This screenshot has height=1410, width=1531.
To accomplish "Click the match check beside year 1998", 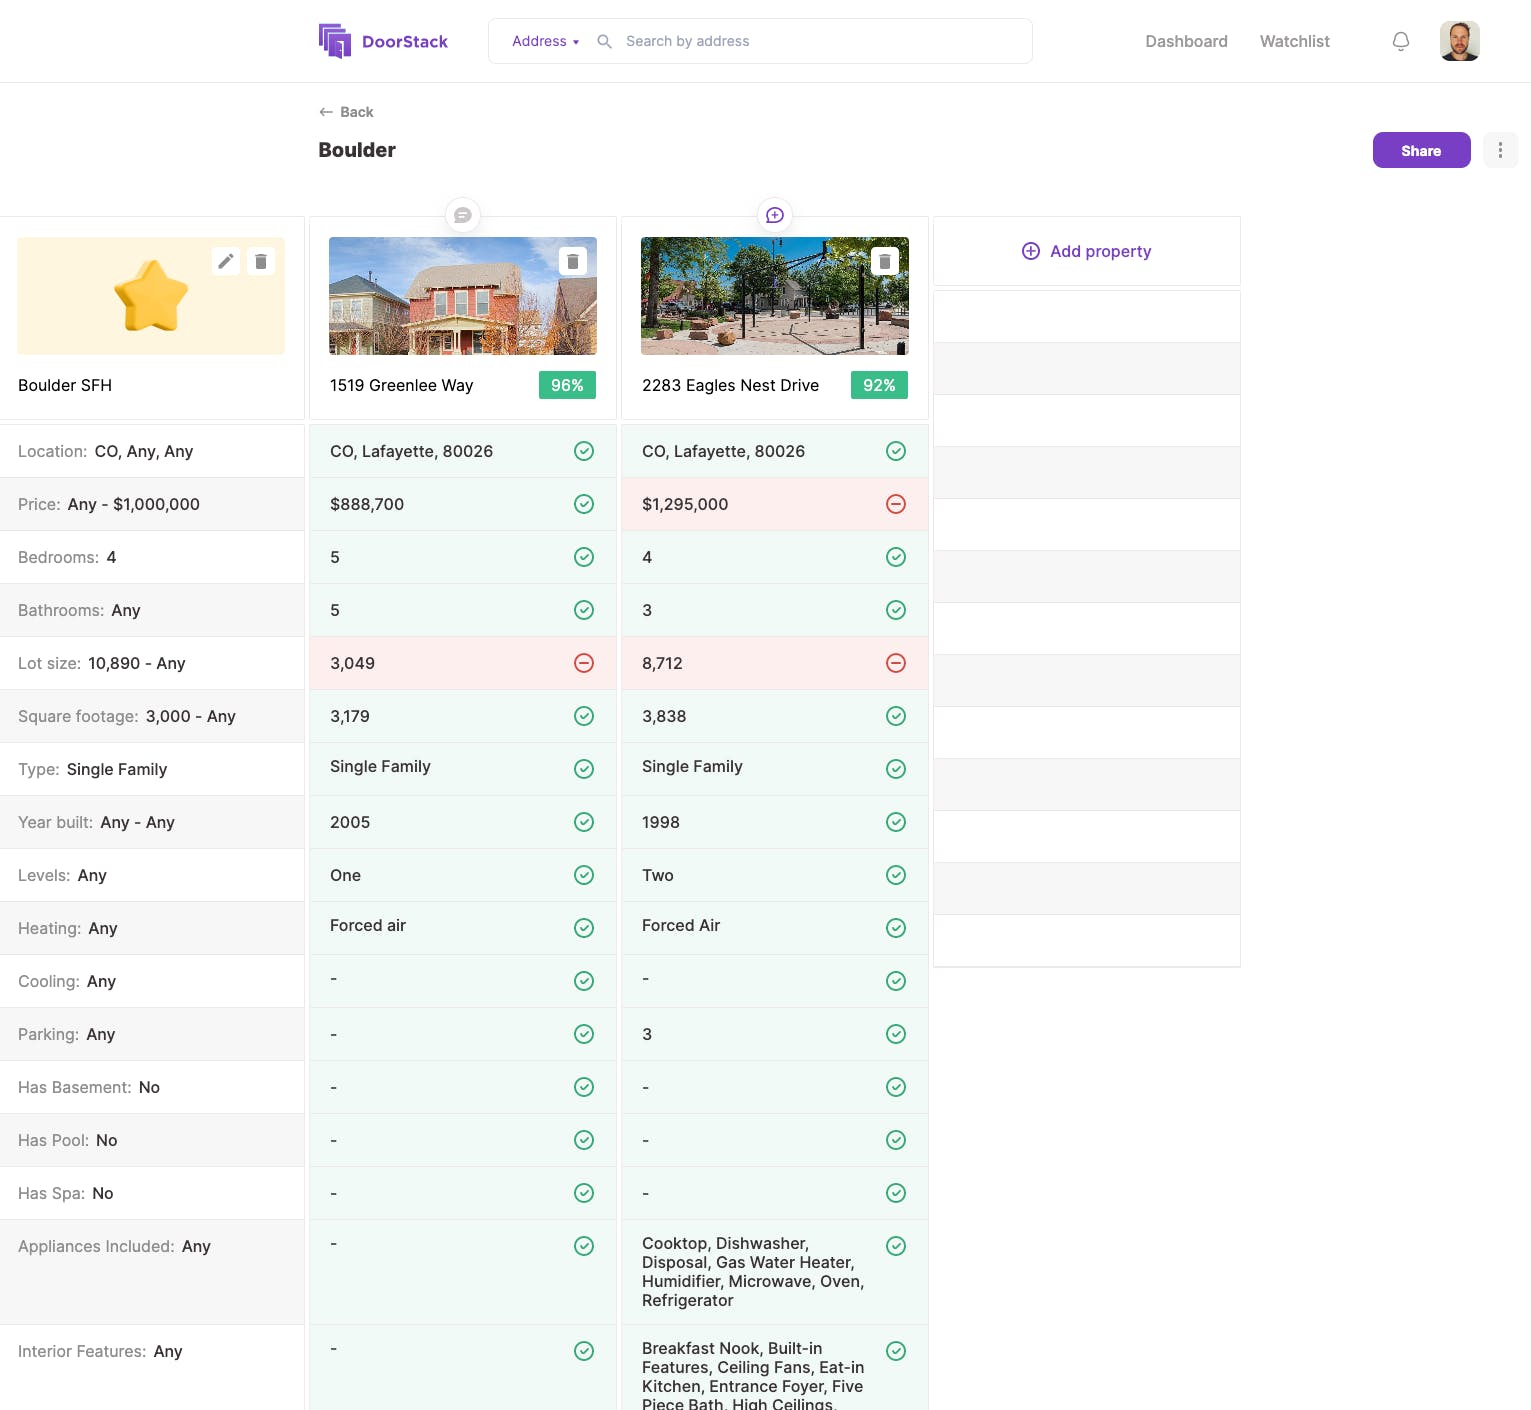I will pos(896,822).
